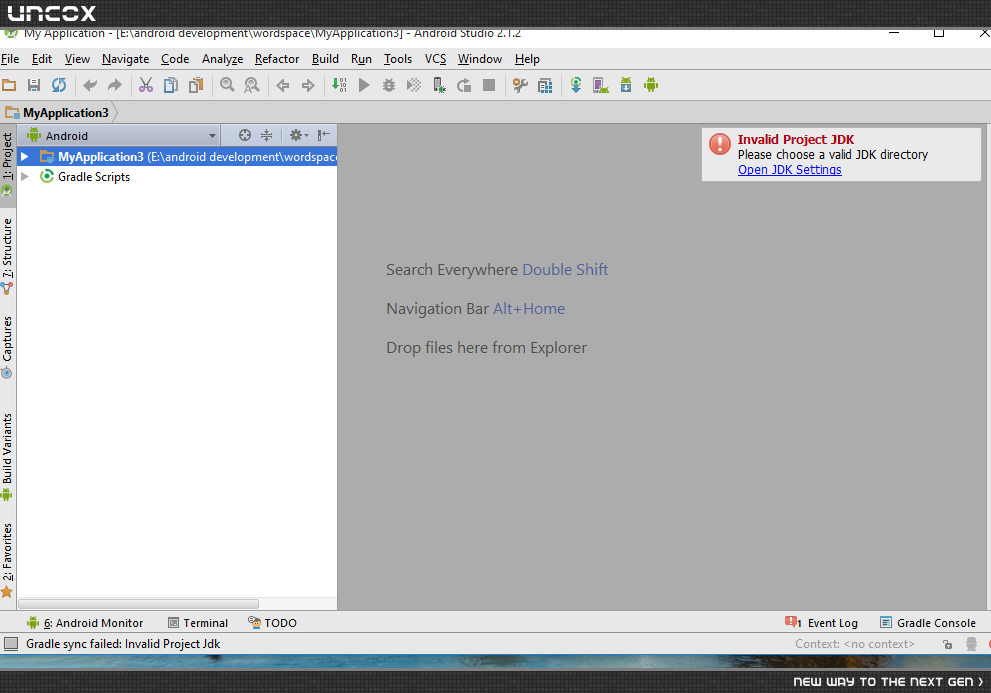Open the Tools menu
This screenshot has height=693, width=991.
pos(398,59)
